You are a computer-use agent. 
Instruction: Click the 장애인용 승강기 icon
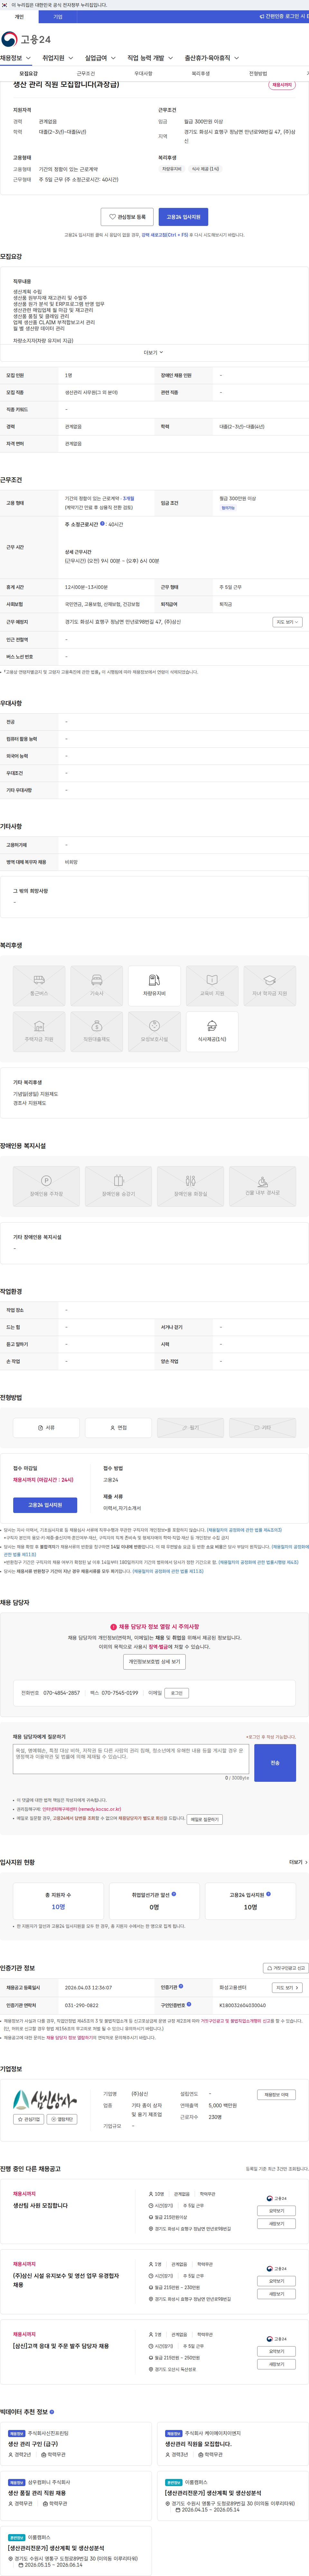tap(118, 1186)
